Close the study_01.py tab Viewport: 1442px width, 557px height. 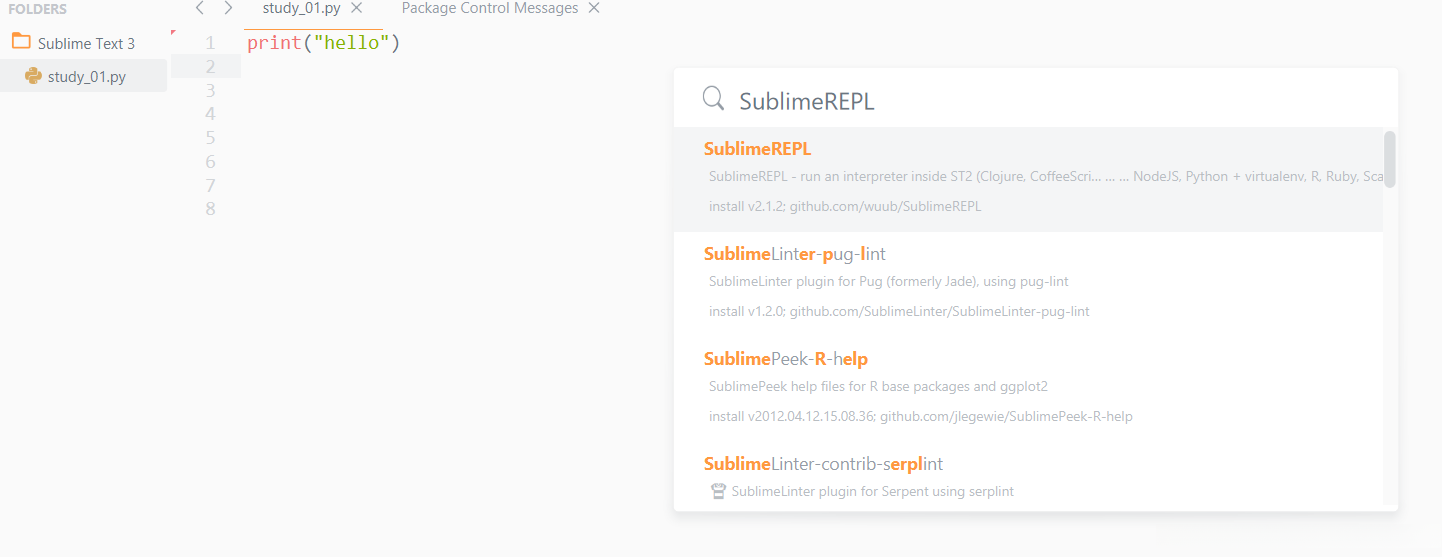(357, 8)
